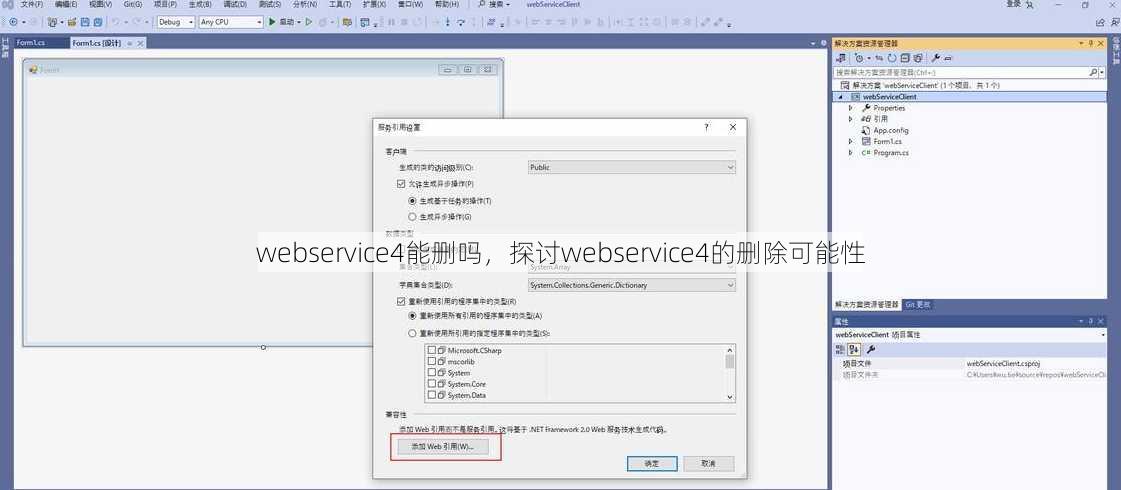The image size is (1121, 490).
Task: Check the Microsoft.CSharp assembly checkbox
Action: click(x=431, y=351)
